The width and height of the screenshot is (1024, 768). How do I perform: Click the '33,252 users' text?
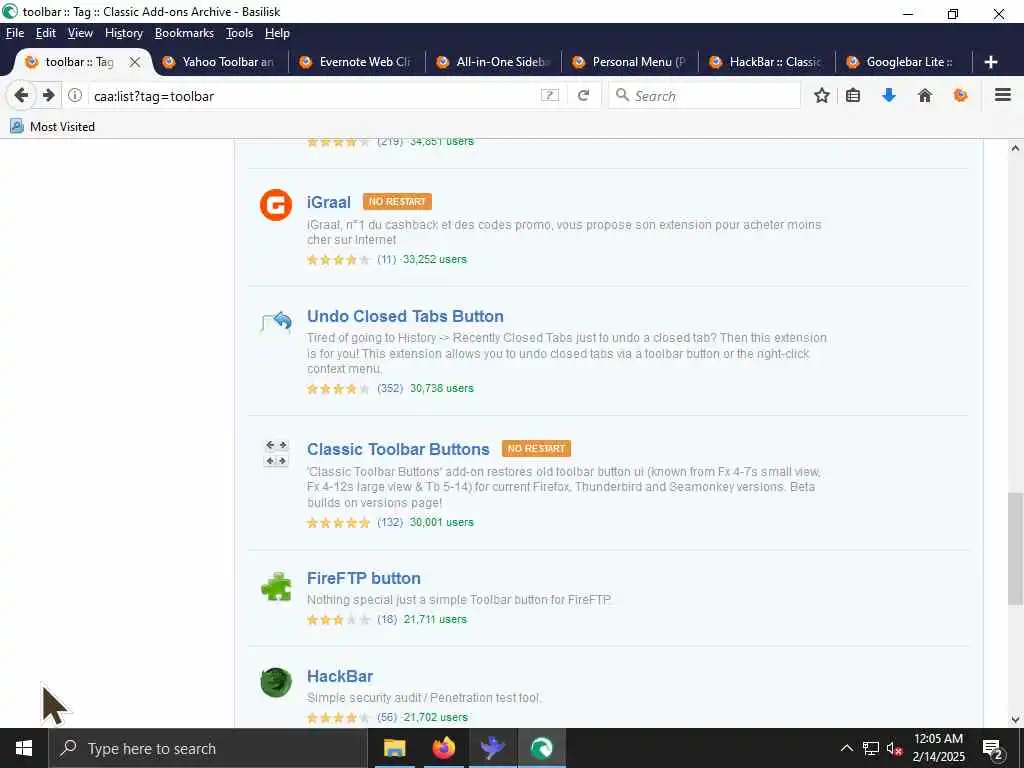(435, 259)
